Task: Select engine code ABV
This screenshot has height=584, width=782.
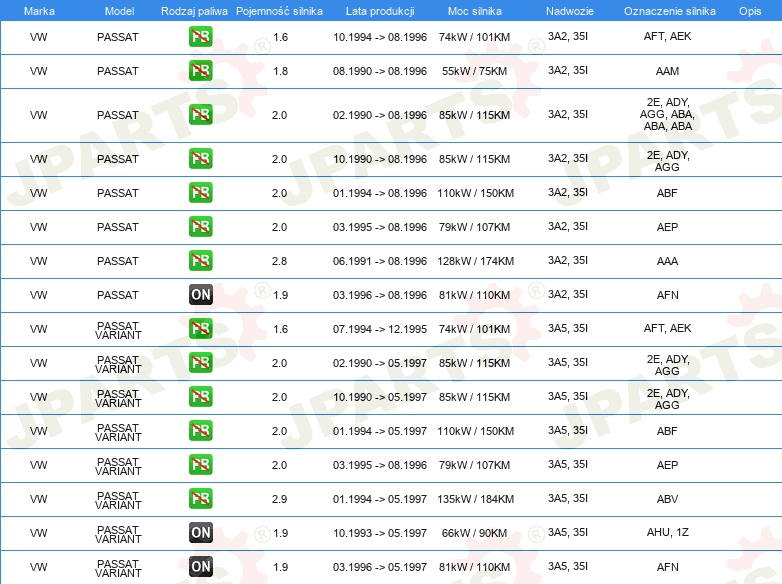Action: pyautogui.click(x=667, y=499)
